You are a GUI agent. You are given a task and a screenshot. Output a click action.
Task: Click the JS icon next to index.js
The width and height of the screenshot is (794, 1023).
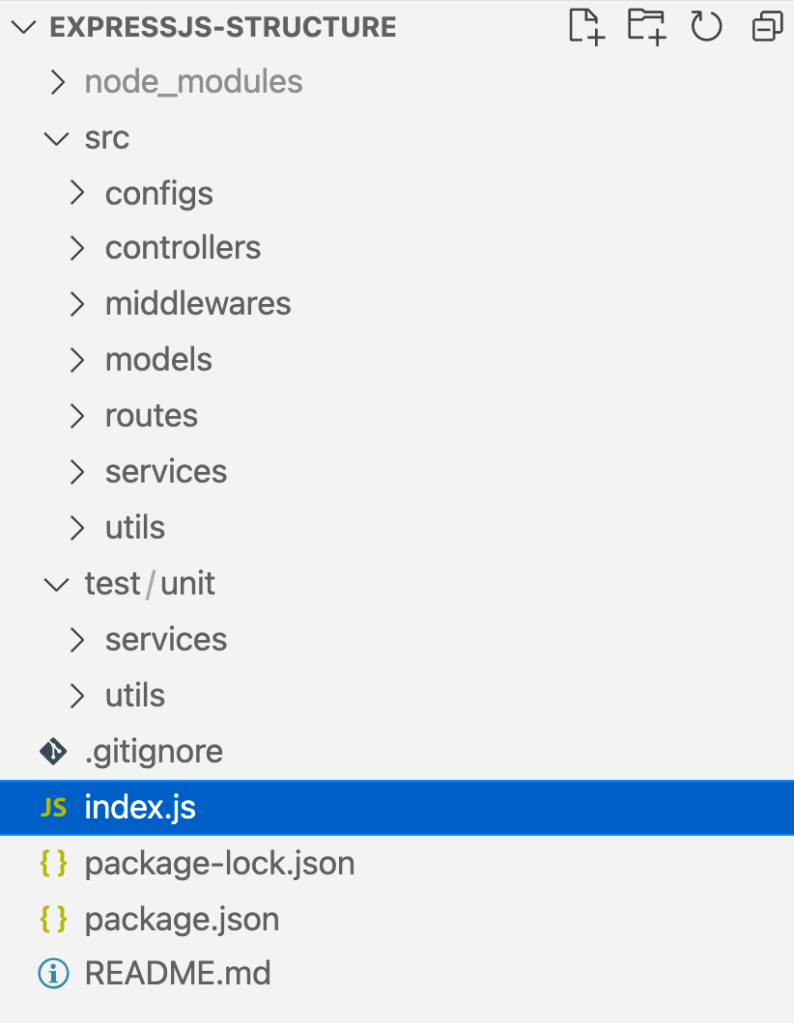52,807
